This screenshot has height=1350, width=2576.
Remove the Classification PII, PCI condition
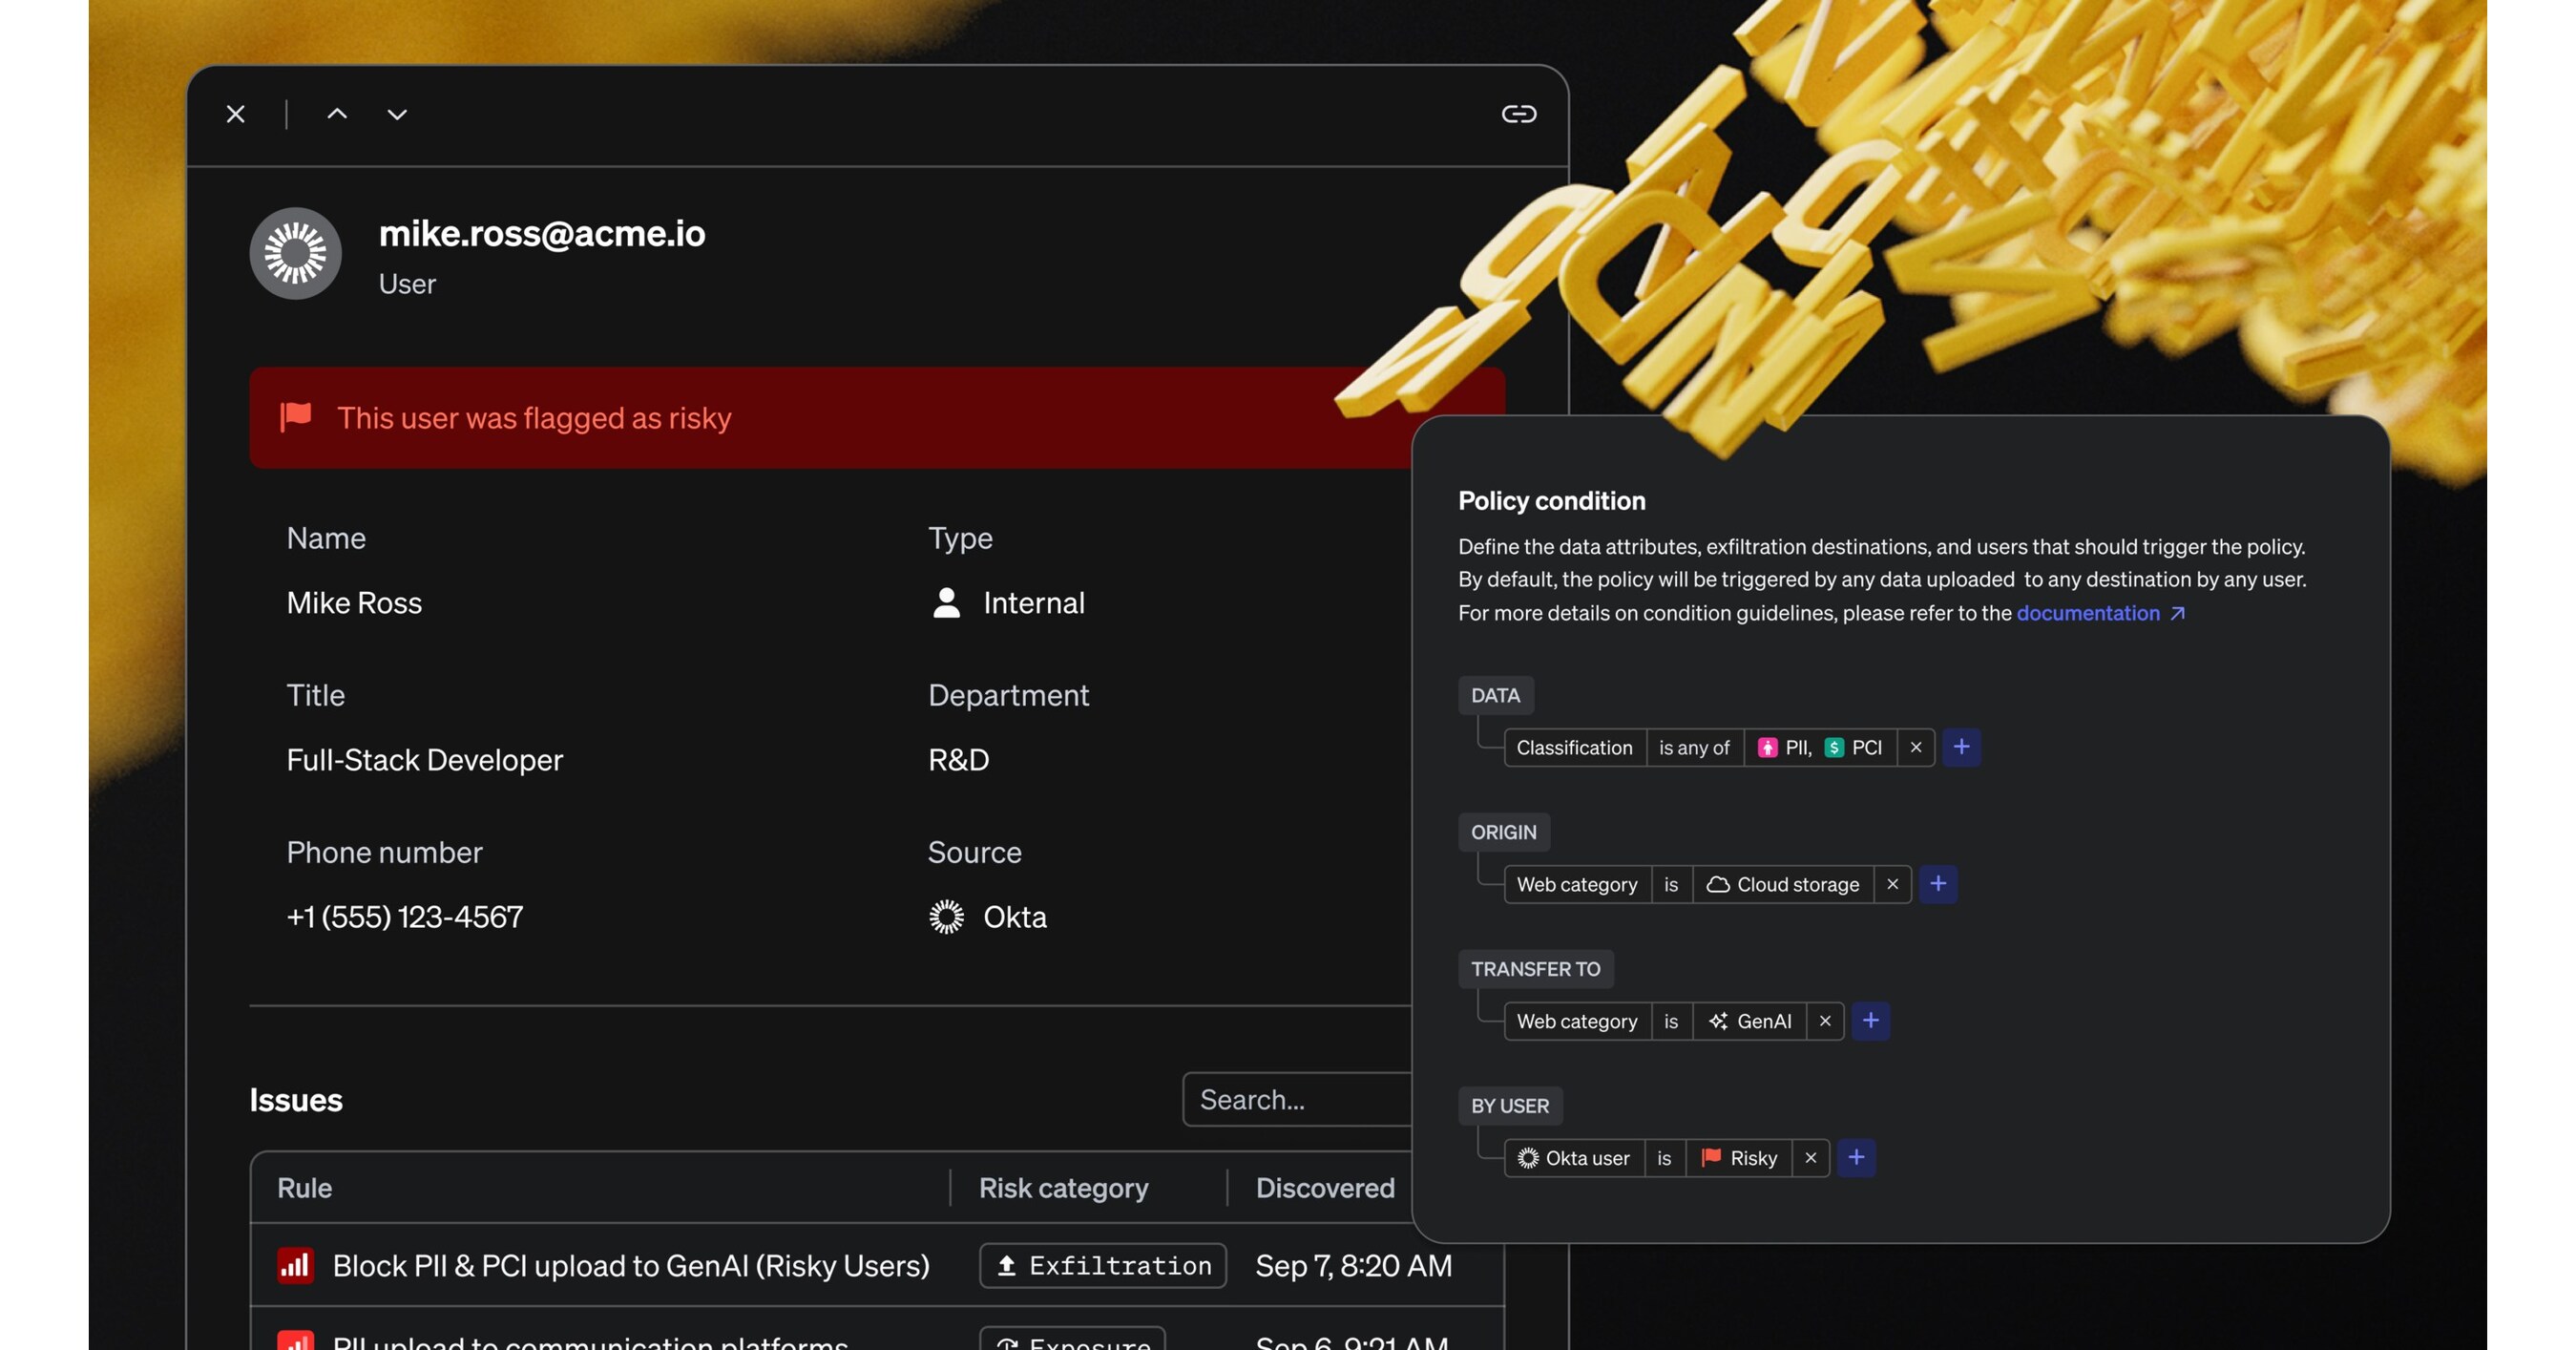1915,748
